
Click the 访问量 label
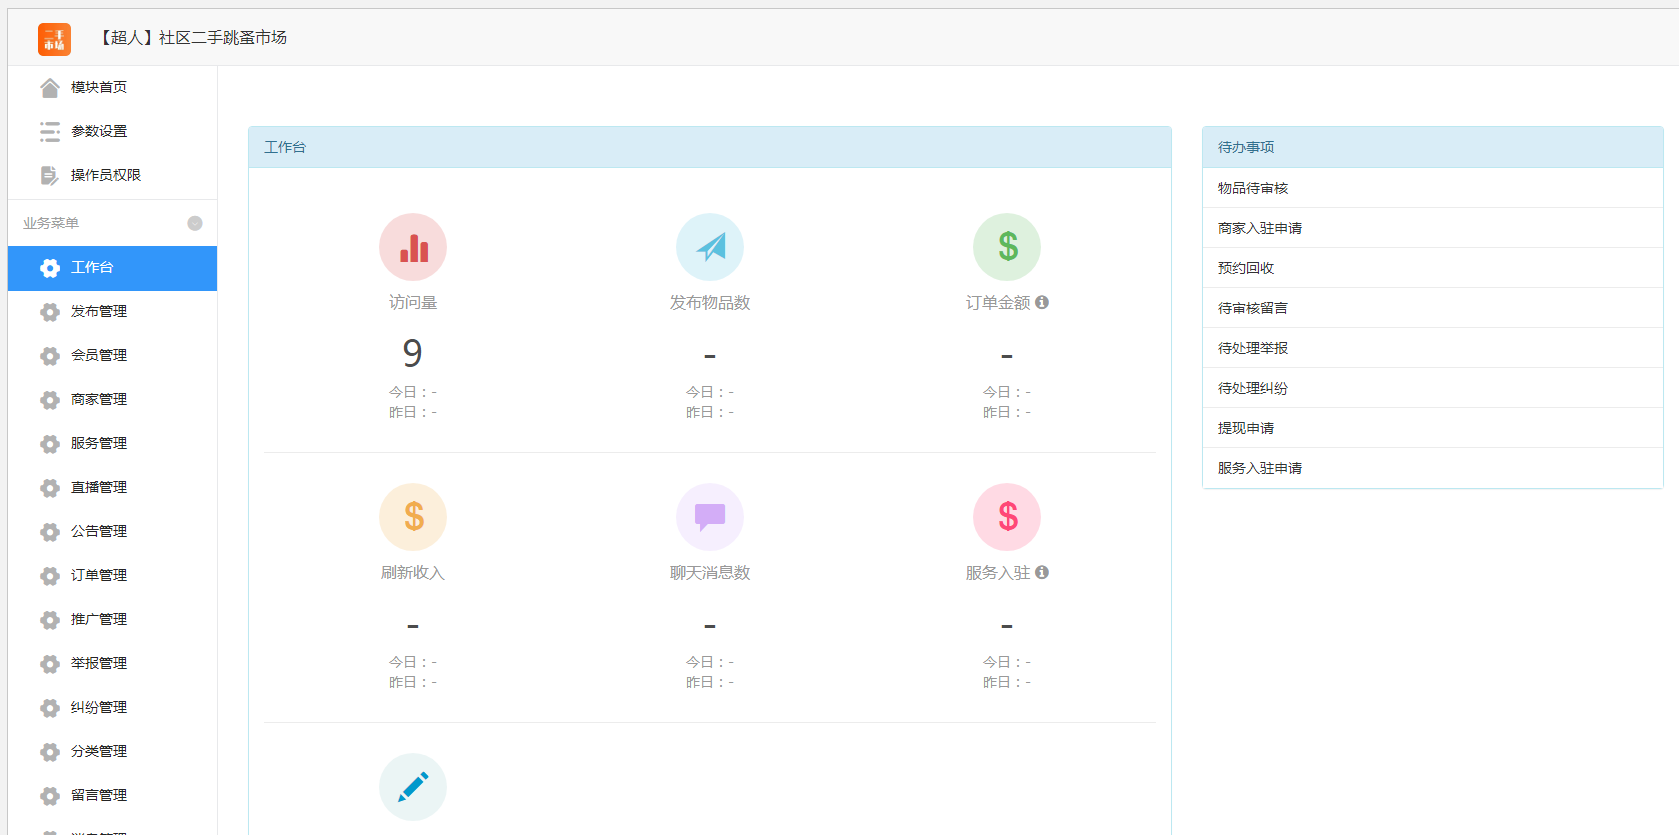pos(413,303)
